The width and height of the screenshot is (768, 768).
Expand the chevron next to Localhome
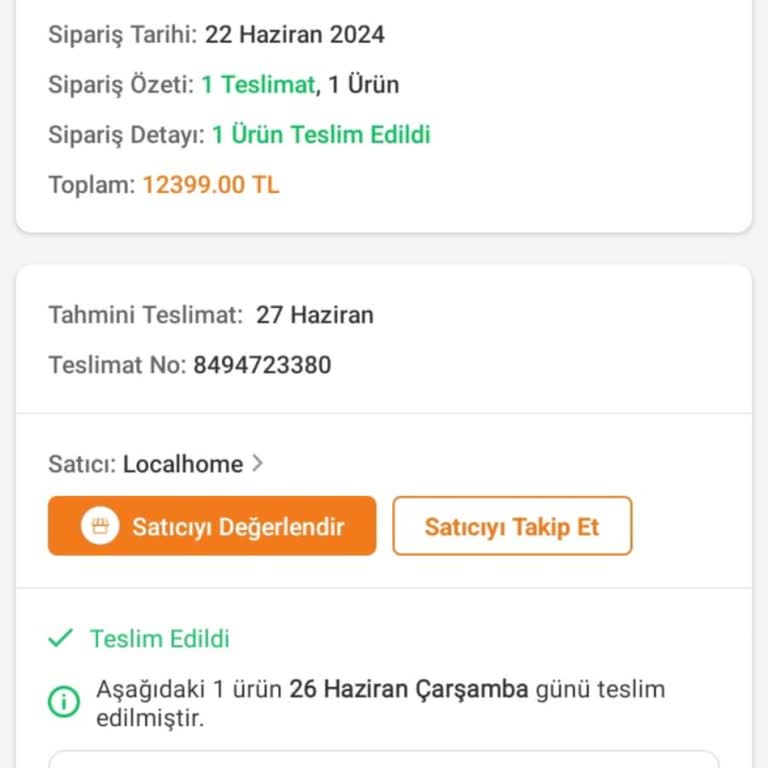tap(258, 463)
